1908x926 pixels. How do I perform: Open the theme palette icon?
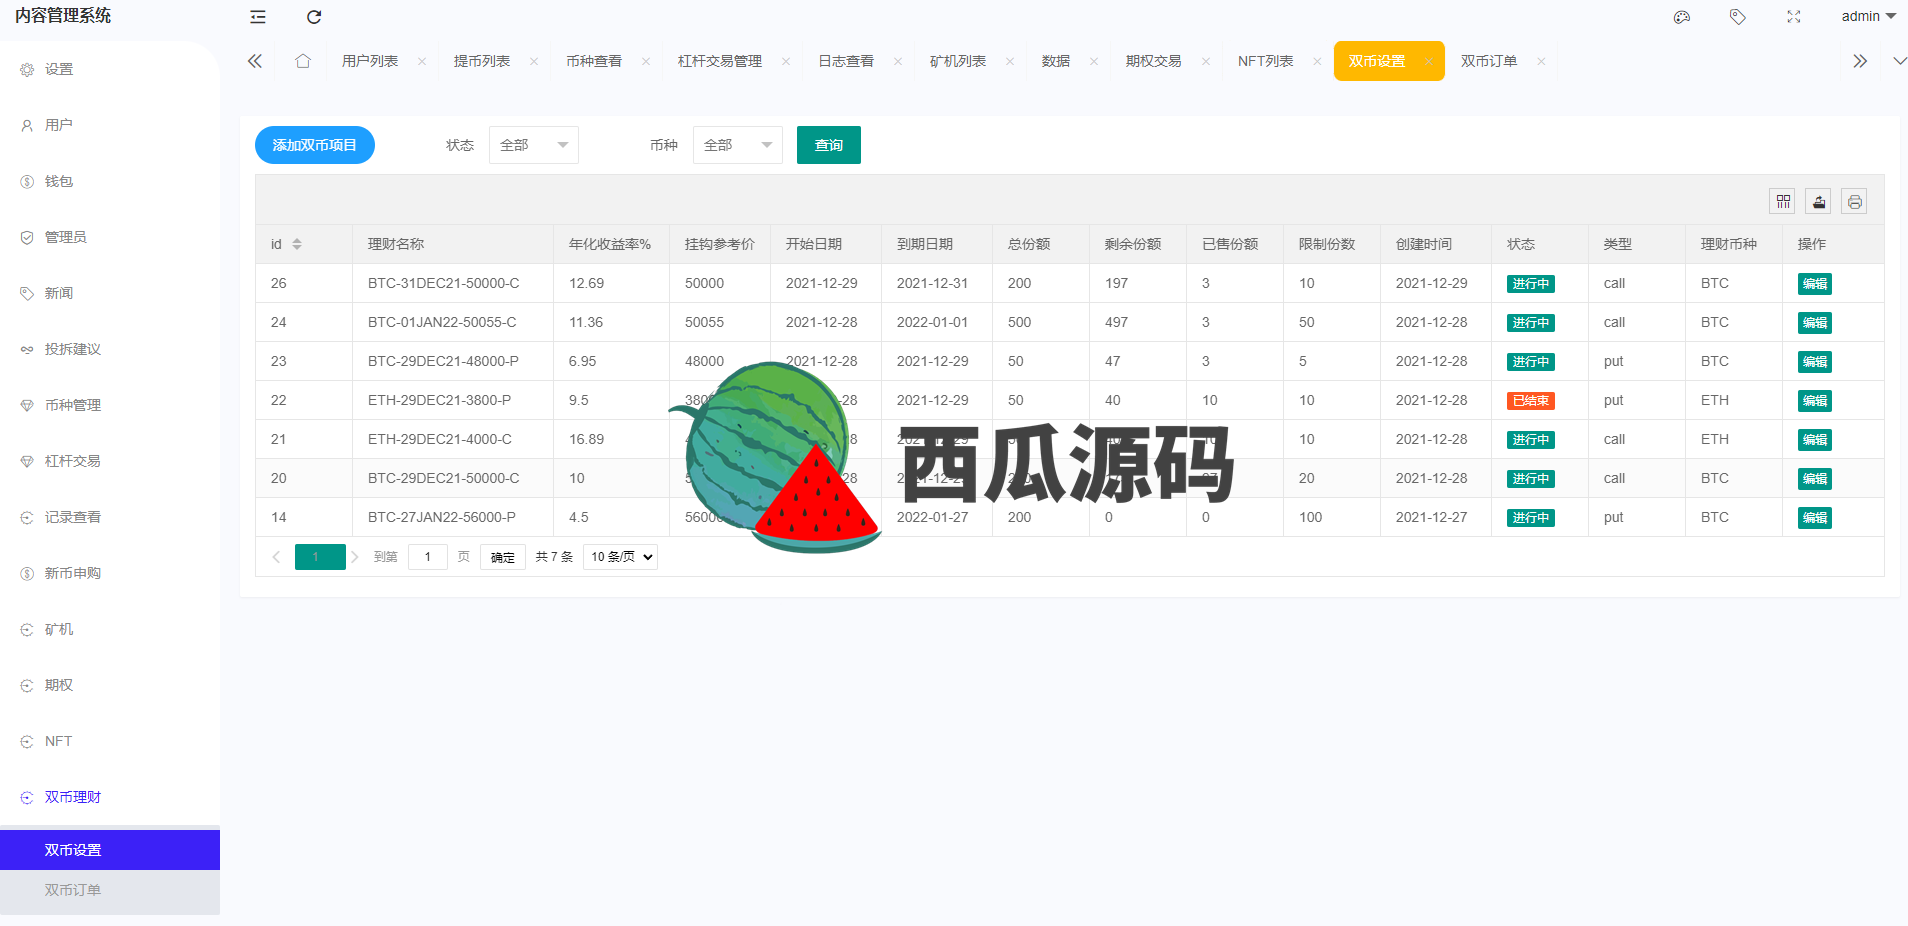pyautogui.click(x=1682, y=17)
